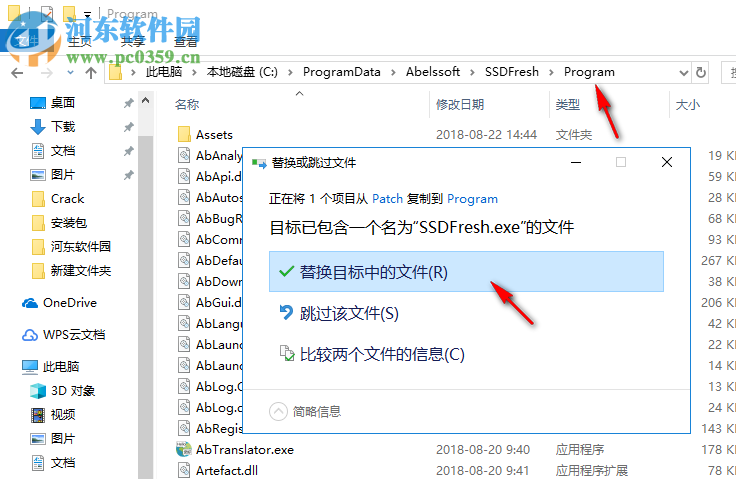The height and width of the screenshot is (479, 736).
Task: Sort by 修改日期 column header
Action: pyautogui.click(x=460, y=104)
